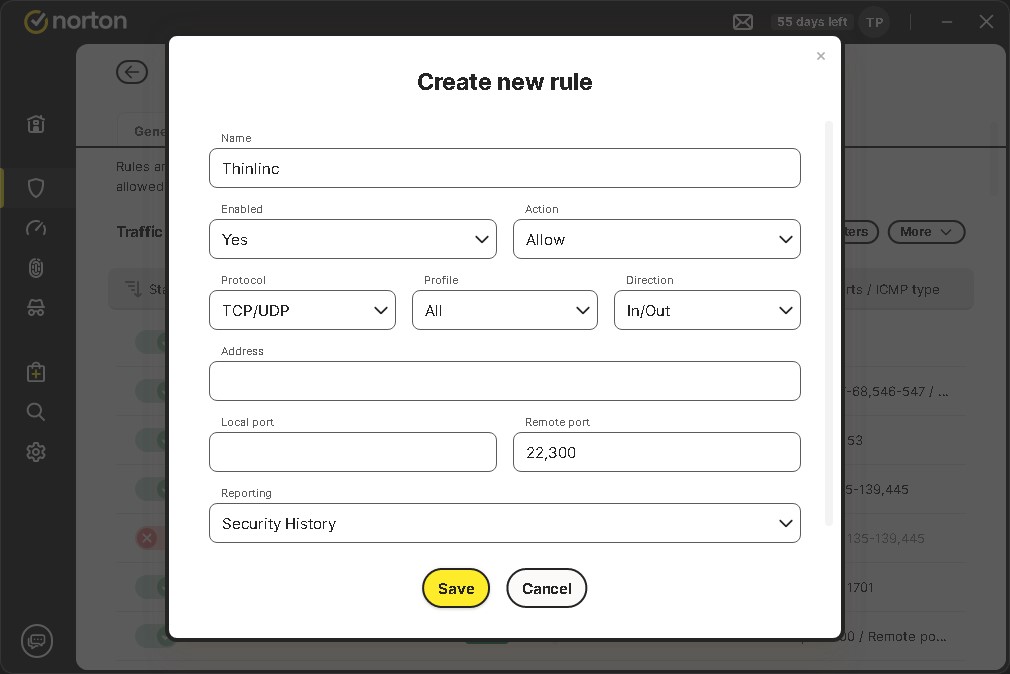Click the fingerprint Privacy sidebar icon

(x=36, y=268)
